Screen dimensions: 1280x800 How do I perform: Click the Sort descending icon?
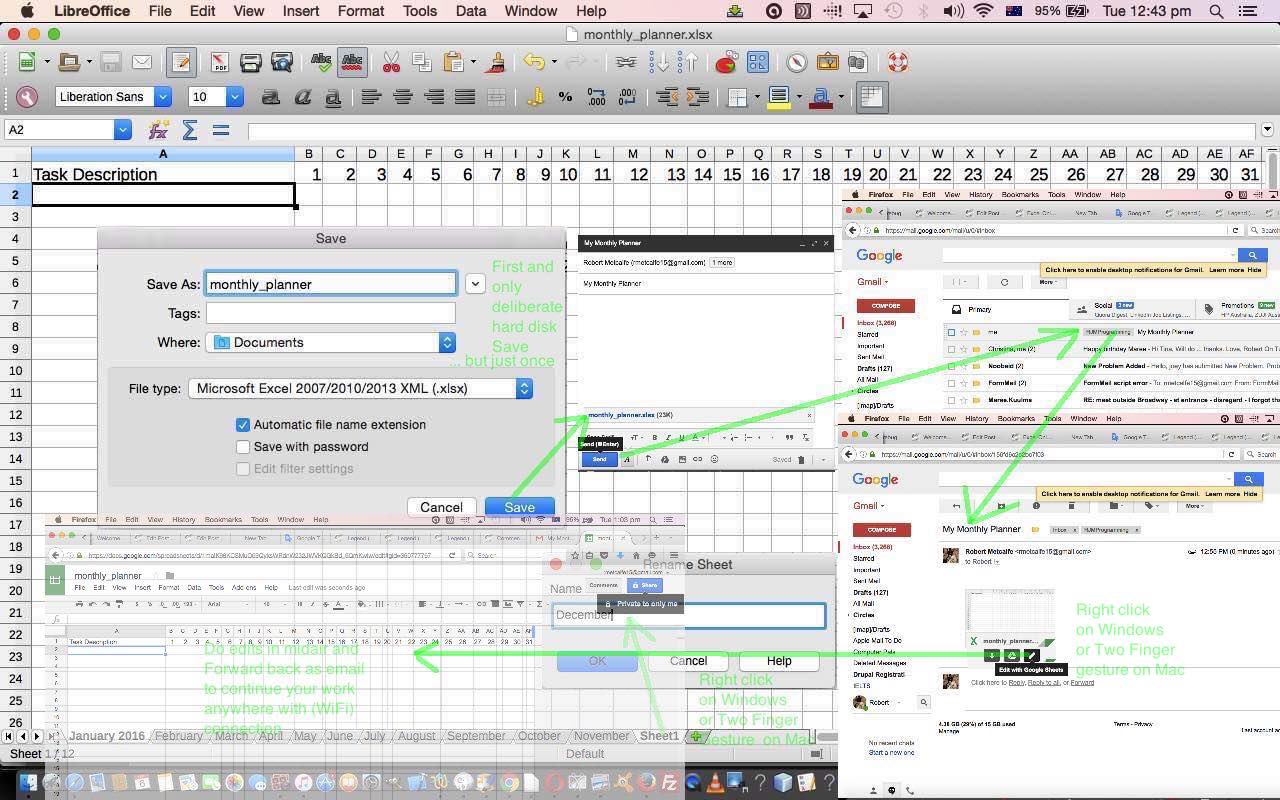click(x=687, y=62)
